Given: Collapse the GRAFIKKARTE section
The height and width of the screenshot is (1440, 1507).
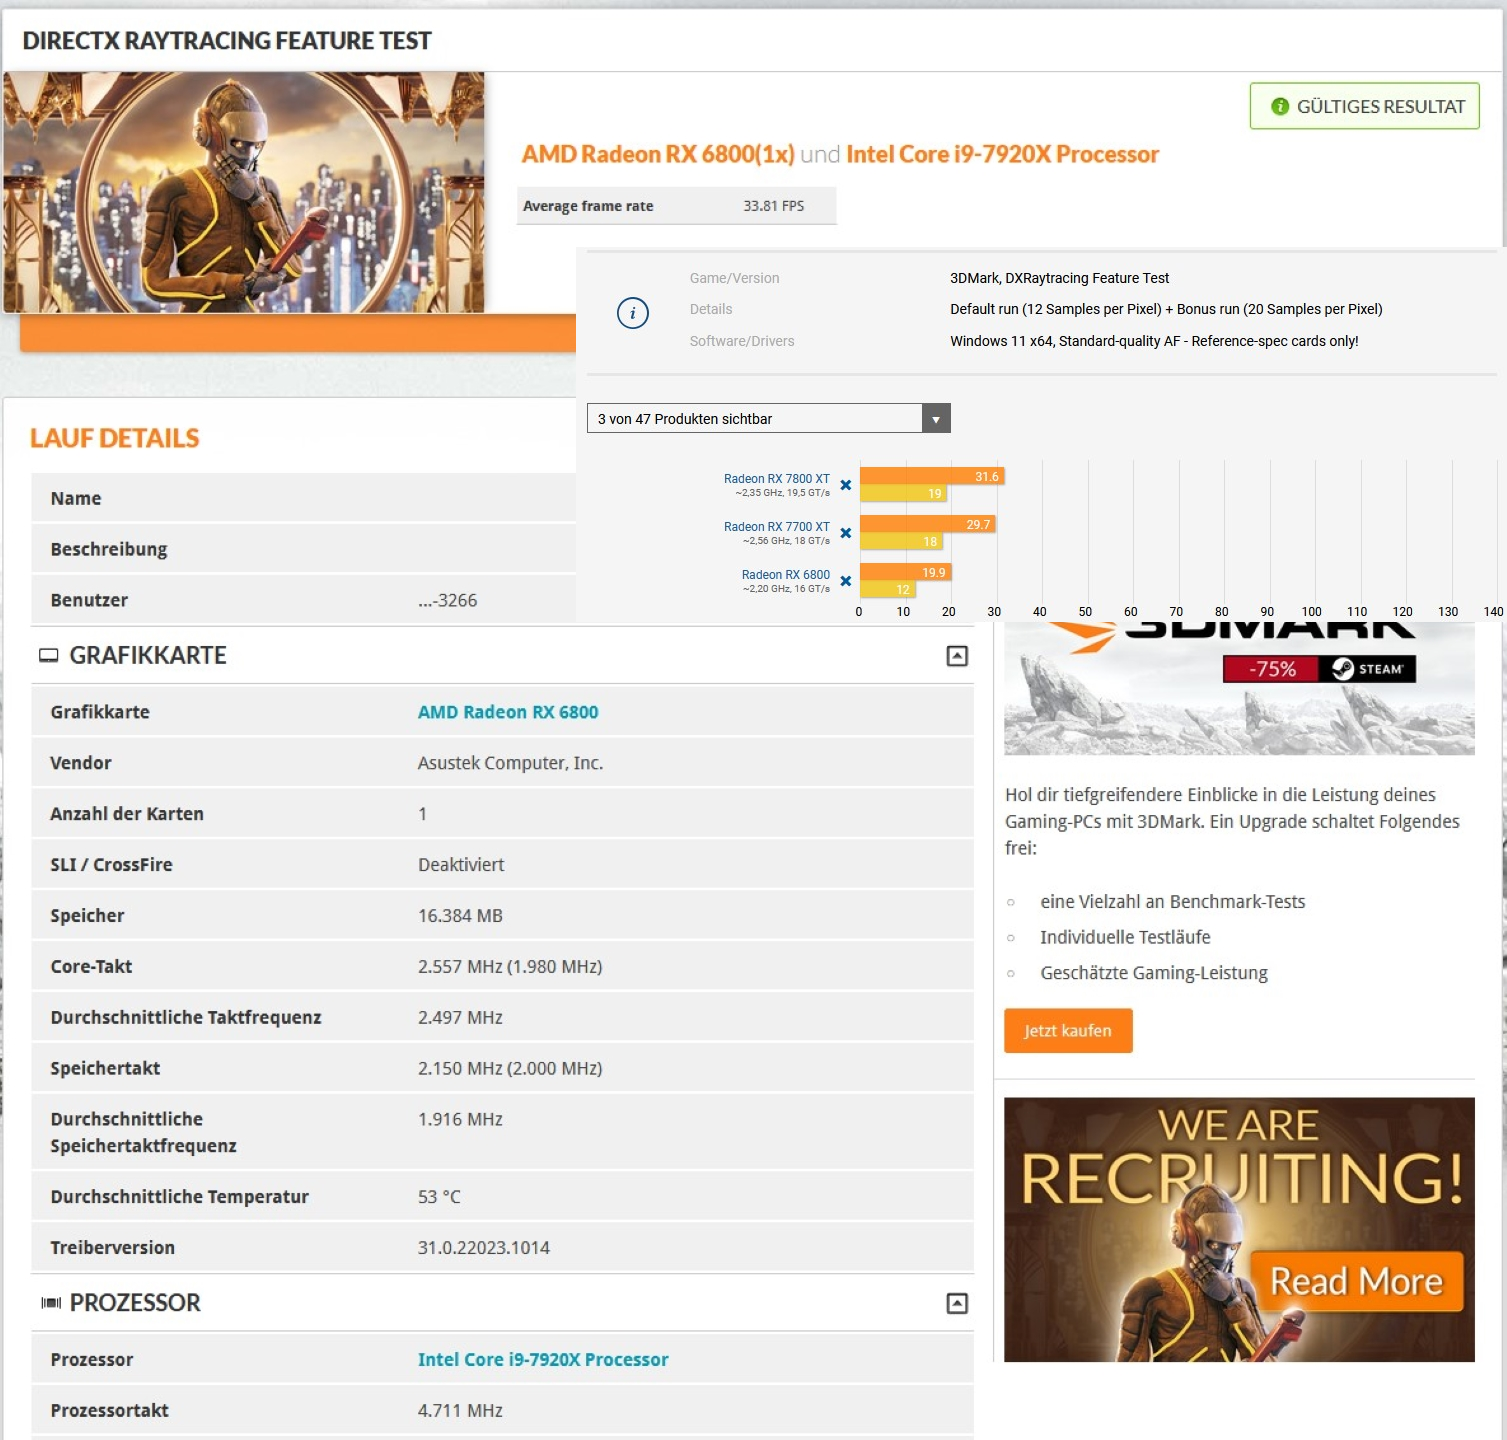Looking at the screenshot, I should click(x=957, y=656).
